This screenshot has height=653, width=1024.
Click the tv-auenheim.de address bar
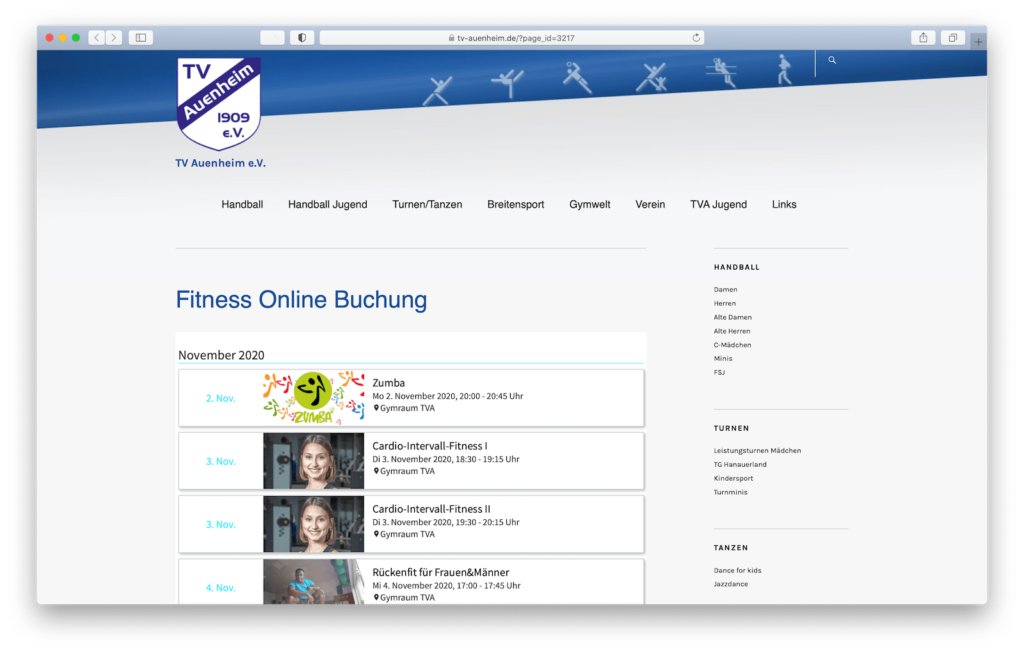tap(512, 38)
